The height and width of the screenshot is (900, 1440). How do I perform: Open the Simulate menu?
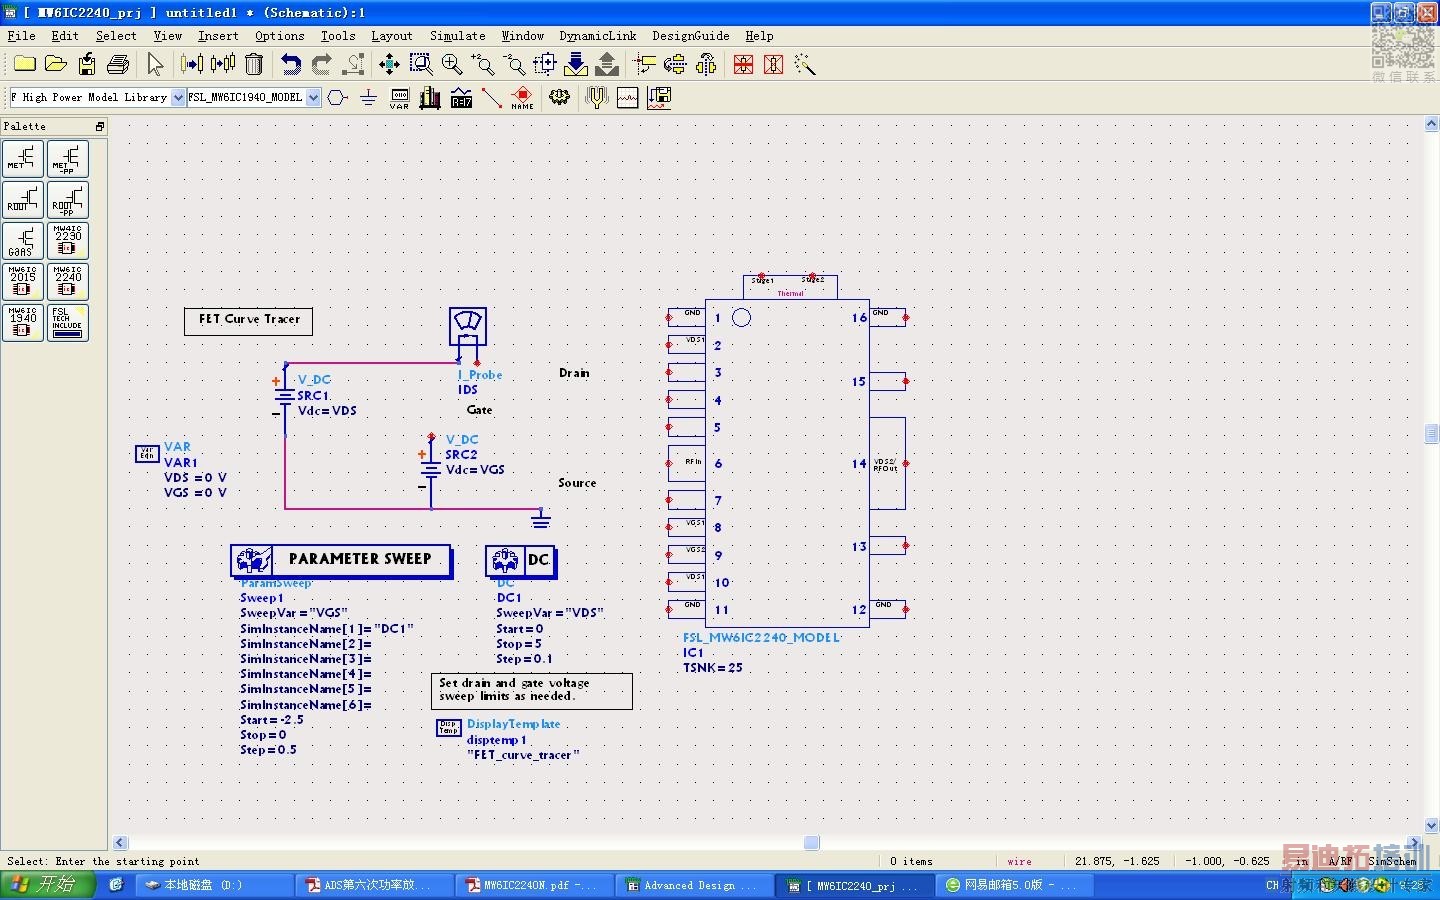click(x=457, y=36)
